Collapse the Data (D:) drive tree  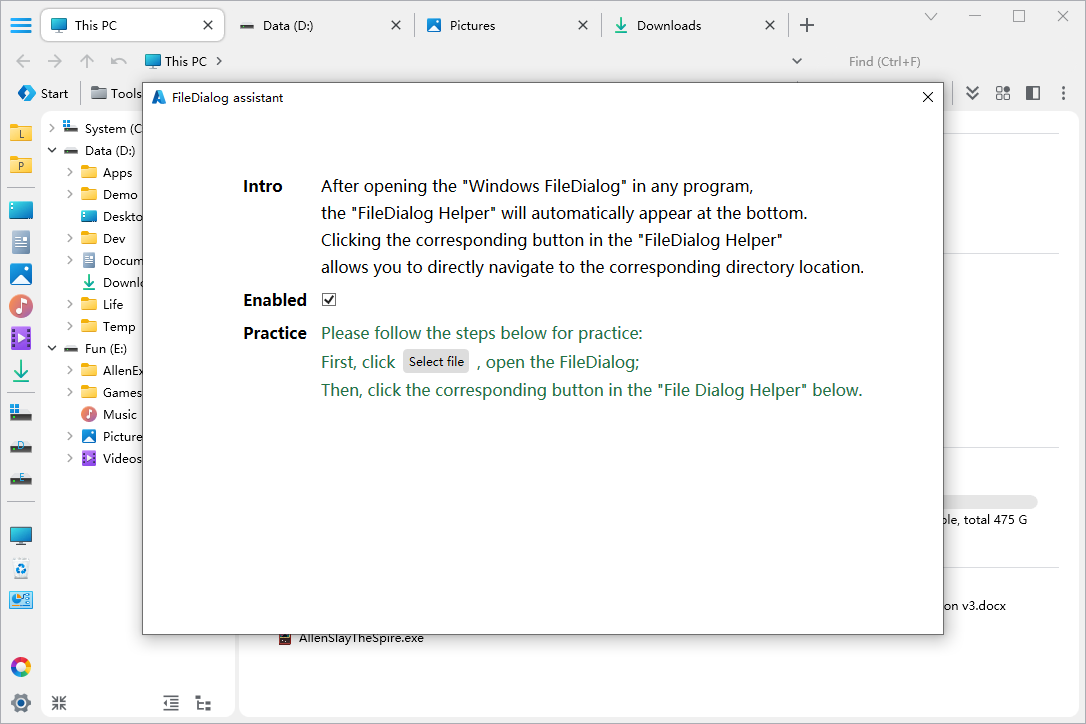coord(52,151)
